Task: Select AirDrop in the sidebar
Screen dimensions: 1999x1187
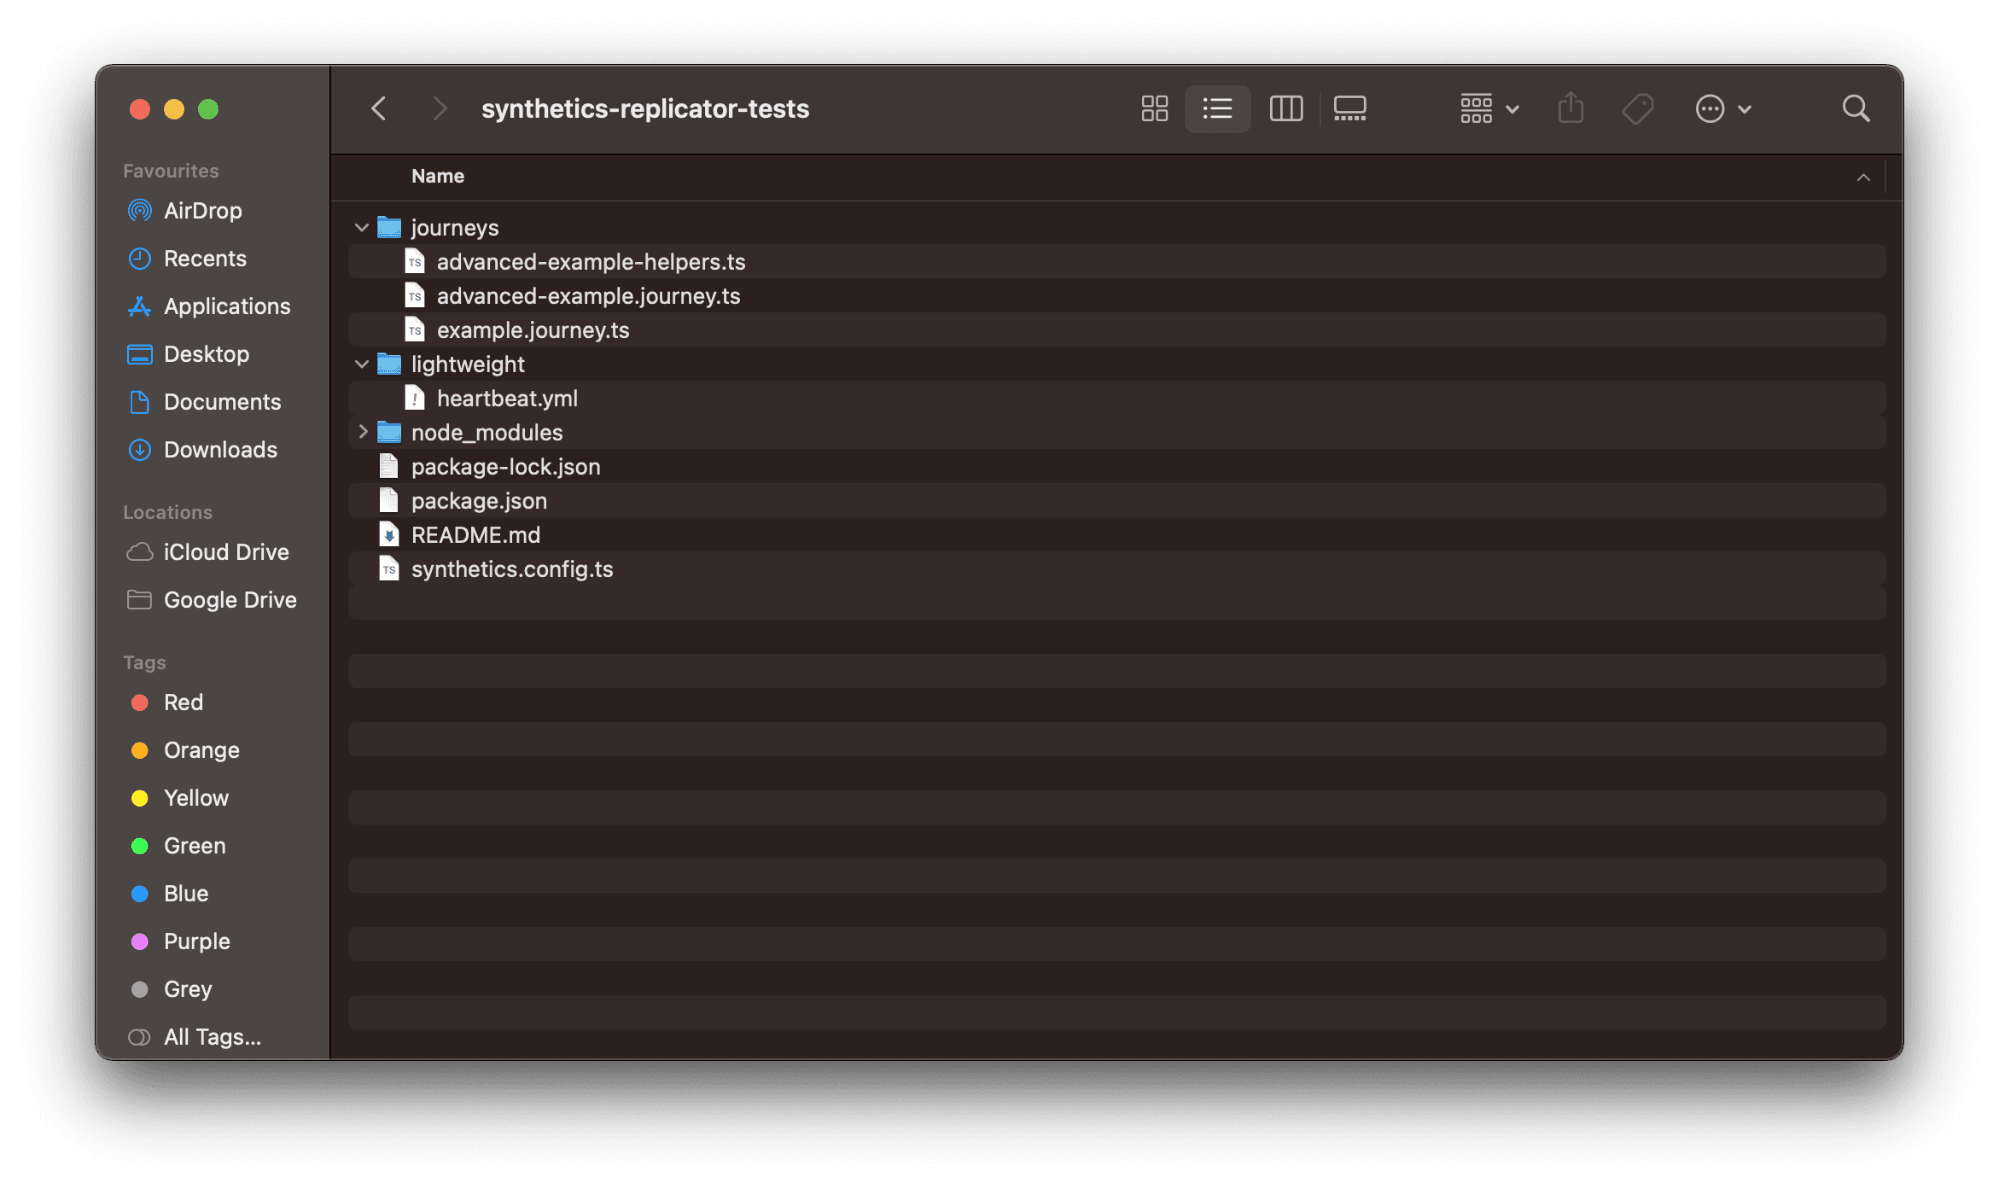Action: click(202, 211)
